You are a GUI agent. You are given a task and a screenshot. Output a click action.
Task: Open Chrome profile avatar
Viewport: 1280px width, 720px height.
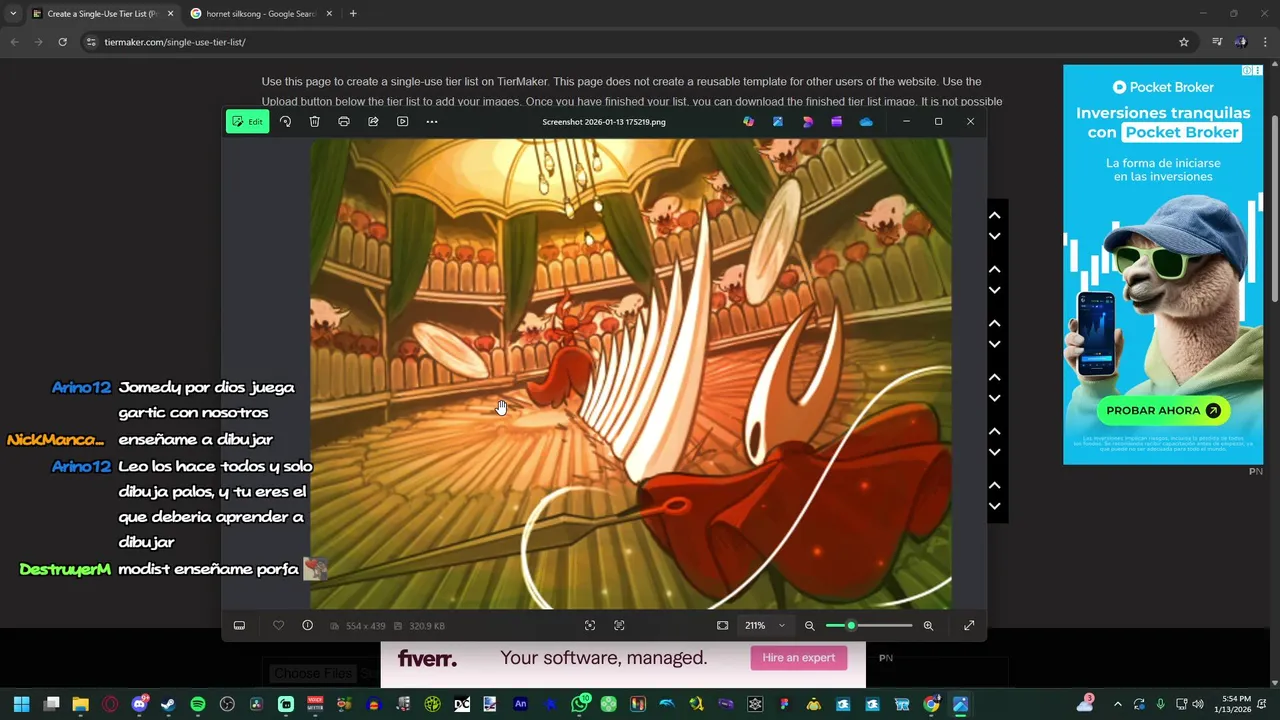(1241, 42)
